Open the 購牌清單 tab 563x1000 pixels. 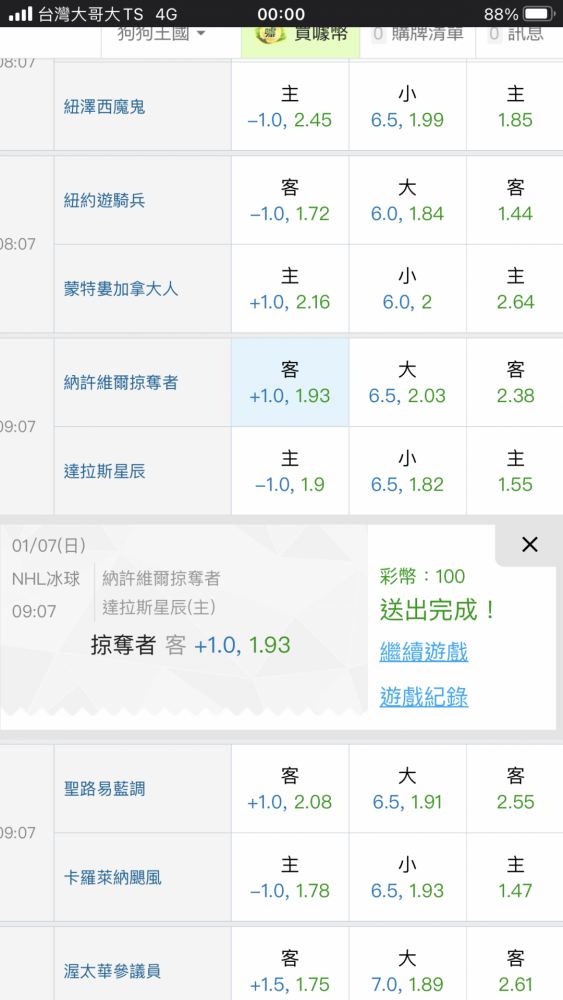click(418, 34)
